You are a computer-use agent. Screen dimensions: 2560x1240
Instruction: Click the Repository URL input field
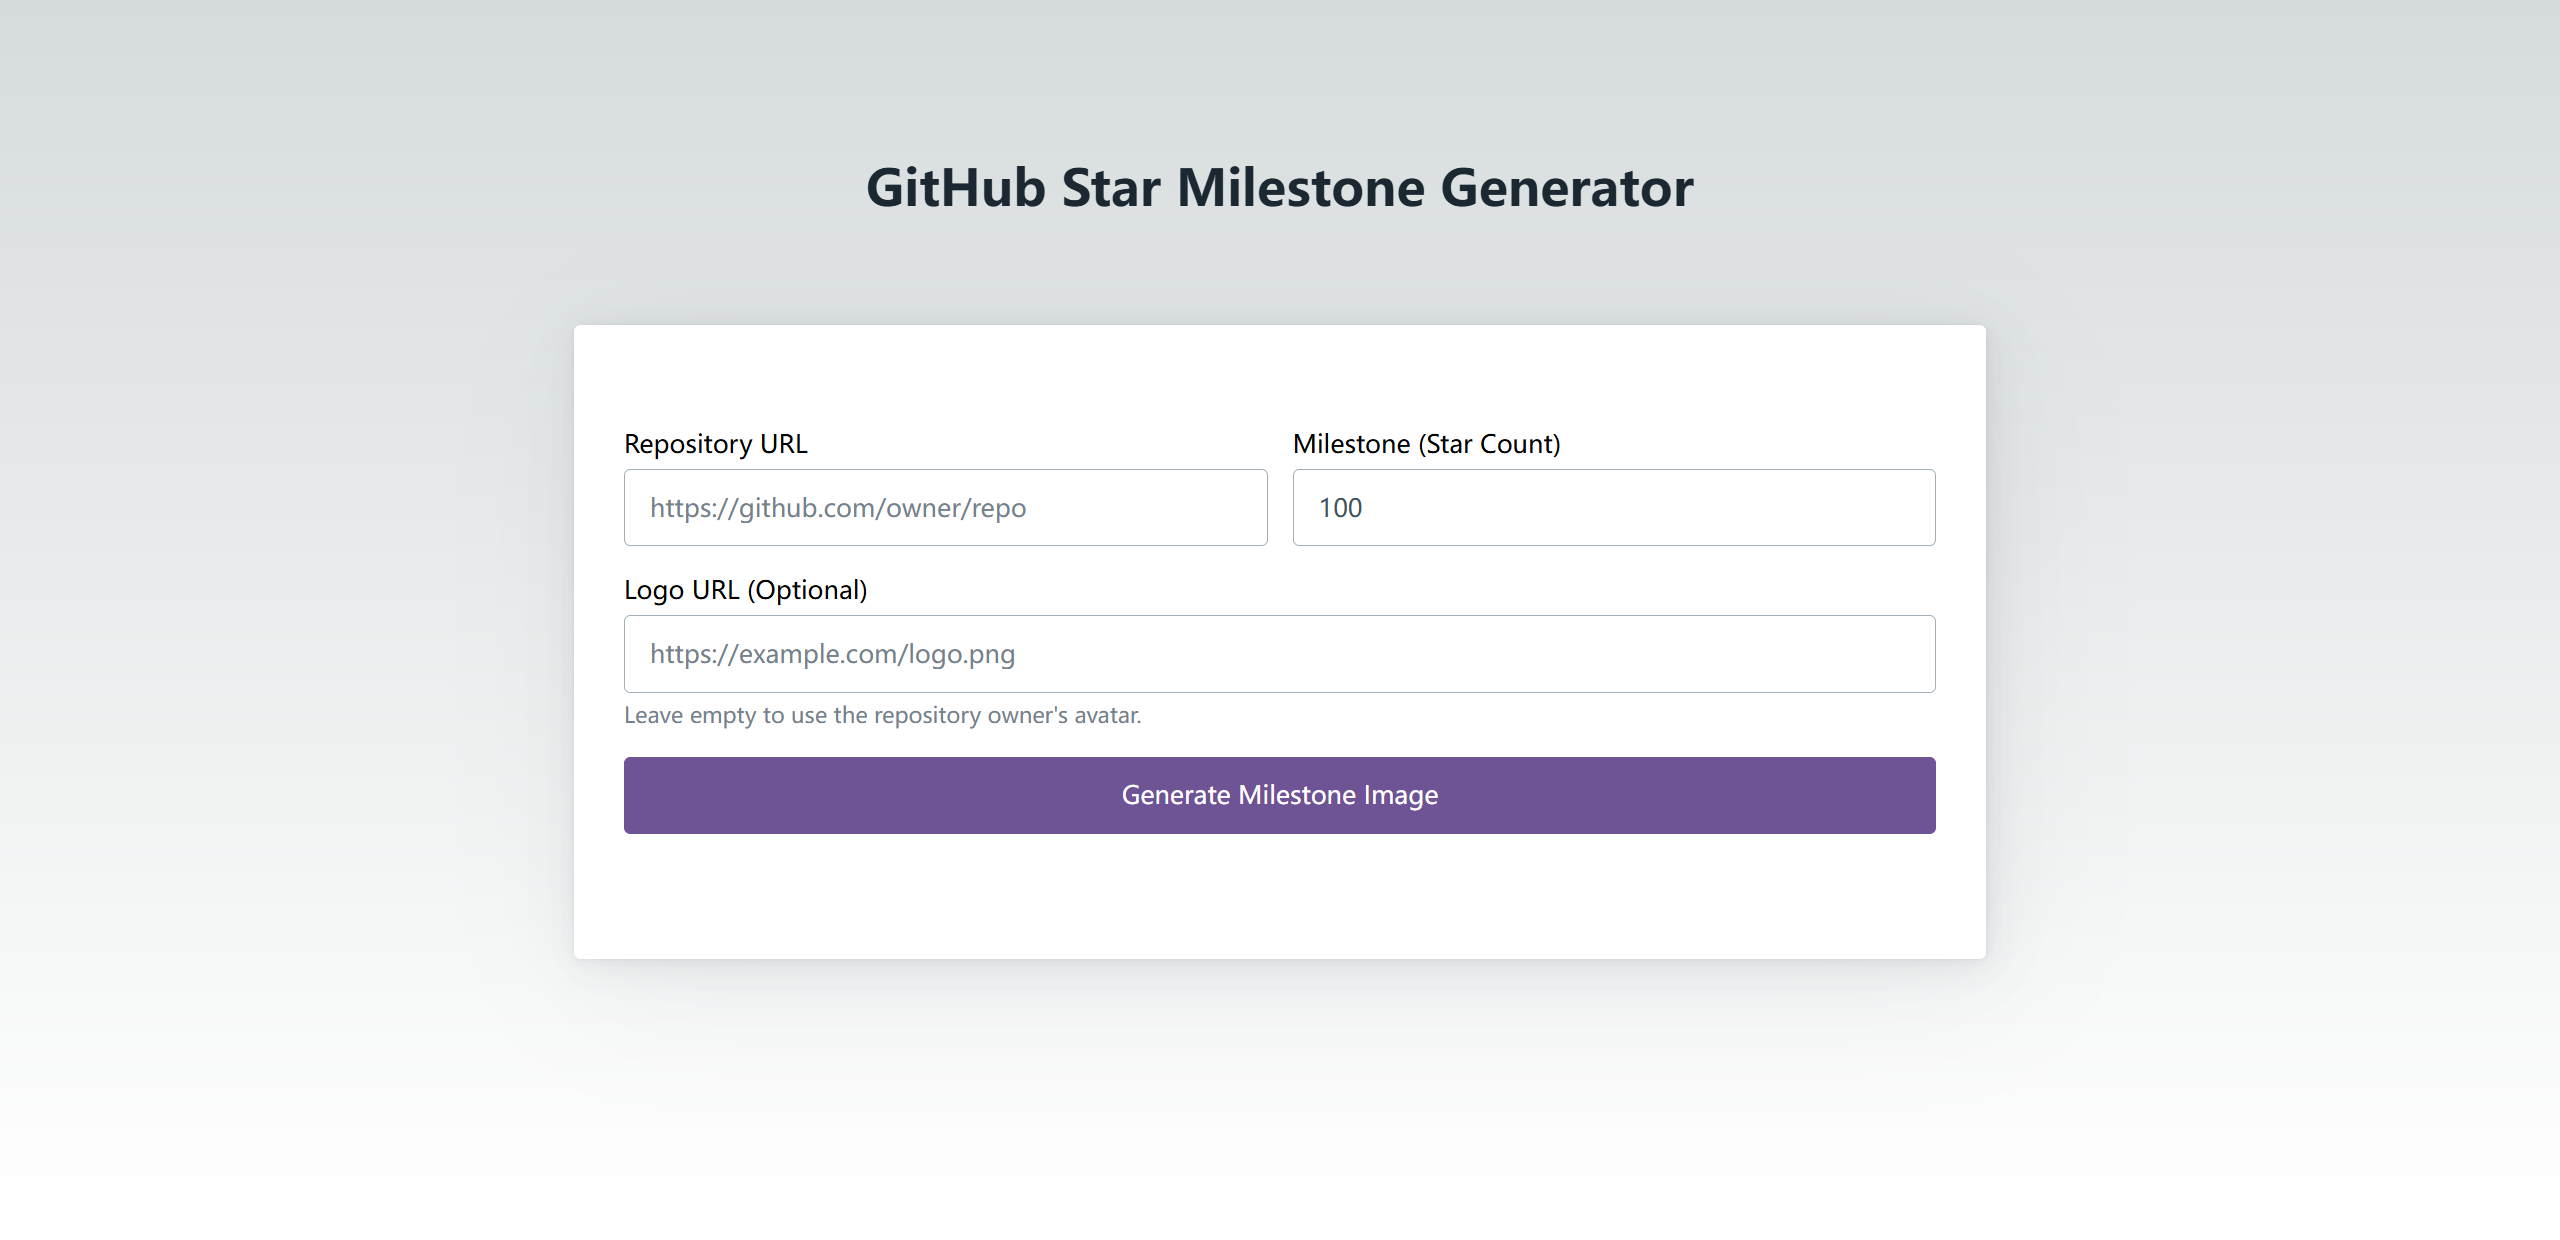point(944,507)
